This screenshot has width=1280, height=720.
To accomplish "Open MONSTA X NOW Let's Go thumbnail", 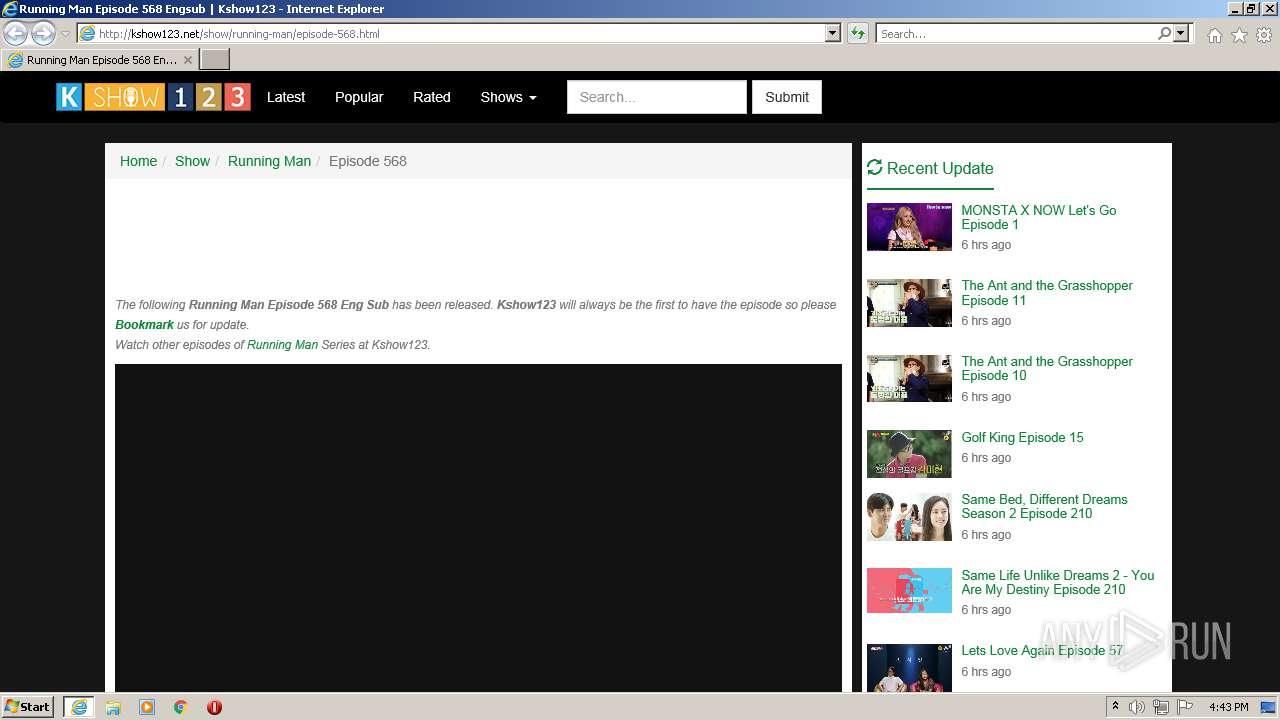I will [x=909, y=227].
